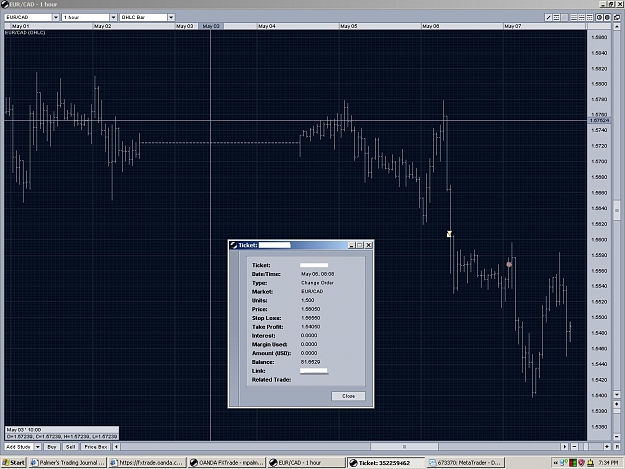625x469 pixels.
Task: Click the dashed-line style icon beside the line tool
Action: [x=556, y=17]
